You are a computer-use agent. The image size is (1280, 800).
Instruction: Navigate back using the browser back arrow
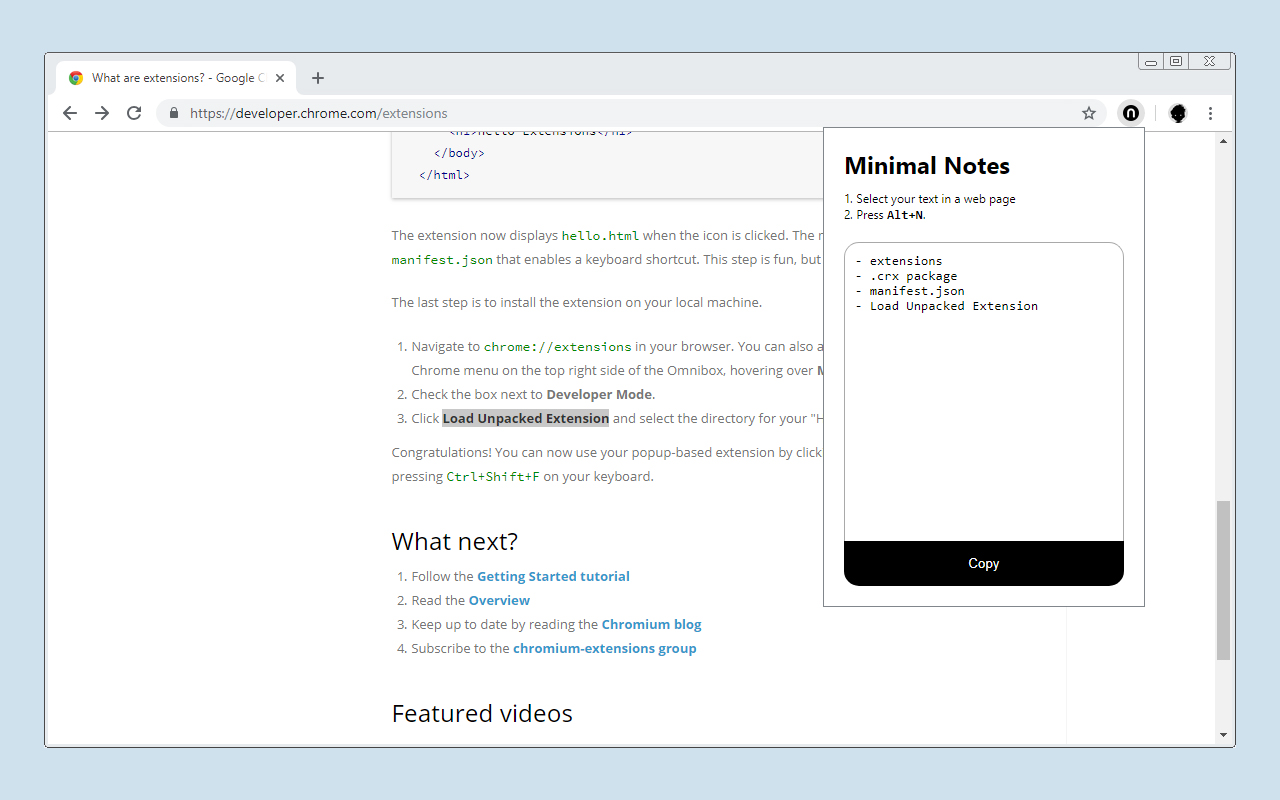(x=69, y=113)
